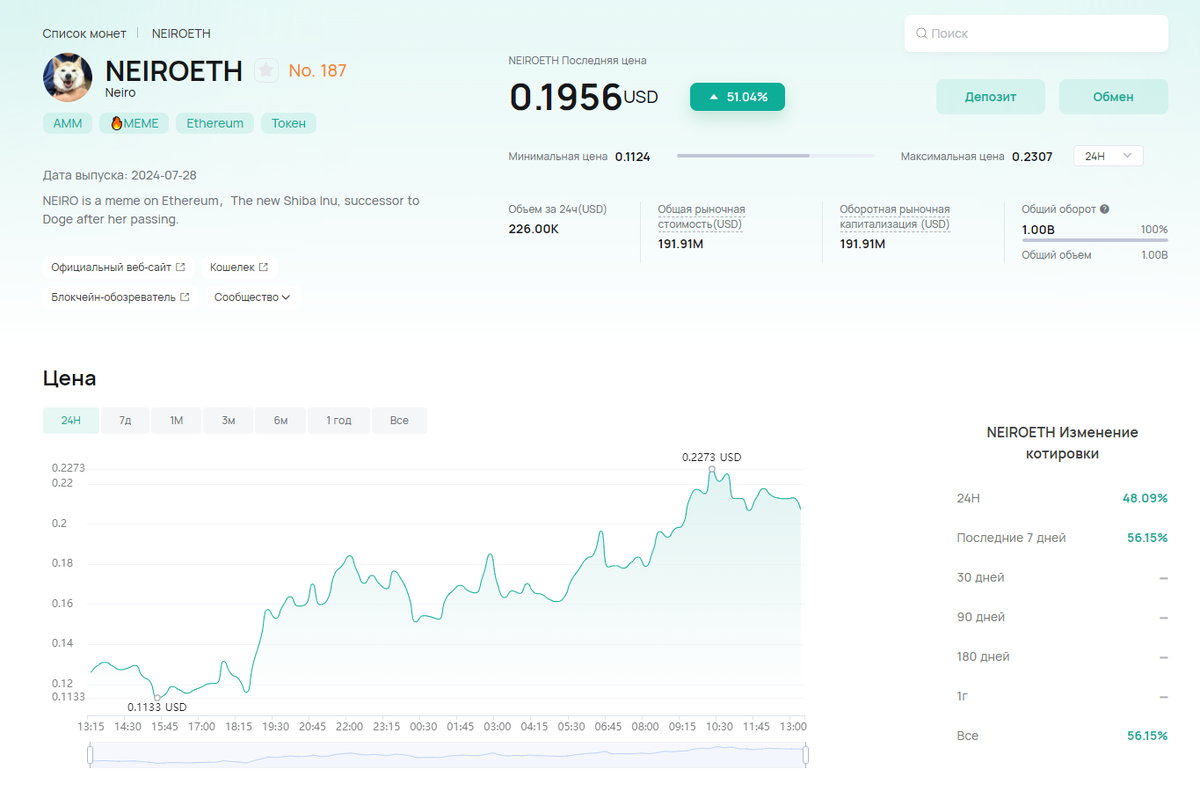Select the Токен tag
Viewport: 1200px width, 799px height.
pyautogui.click(x=289, y=123)
